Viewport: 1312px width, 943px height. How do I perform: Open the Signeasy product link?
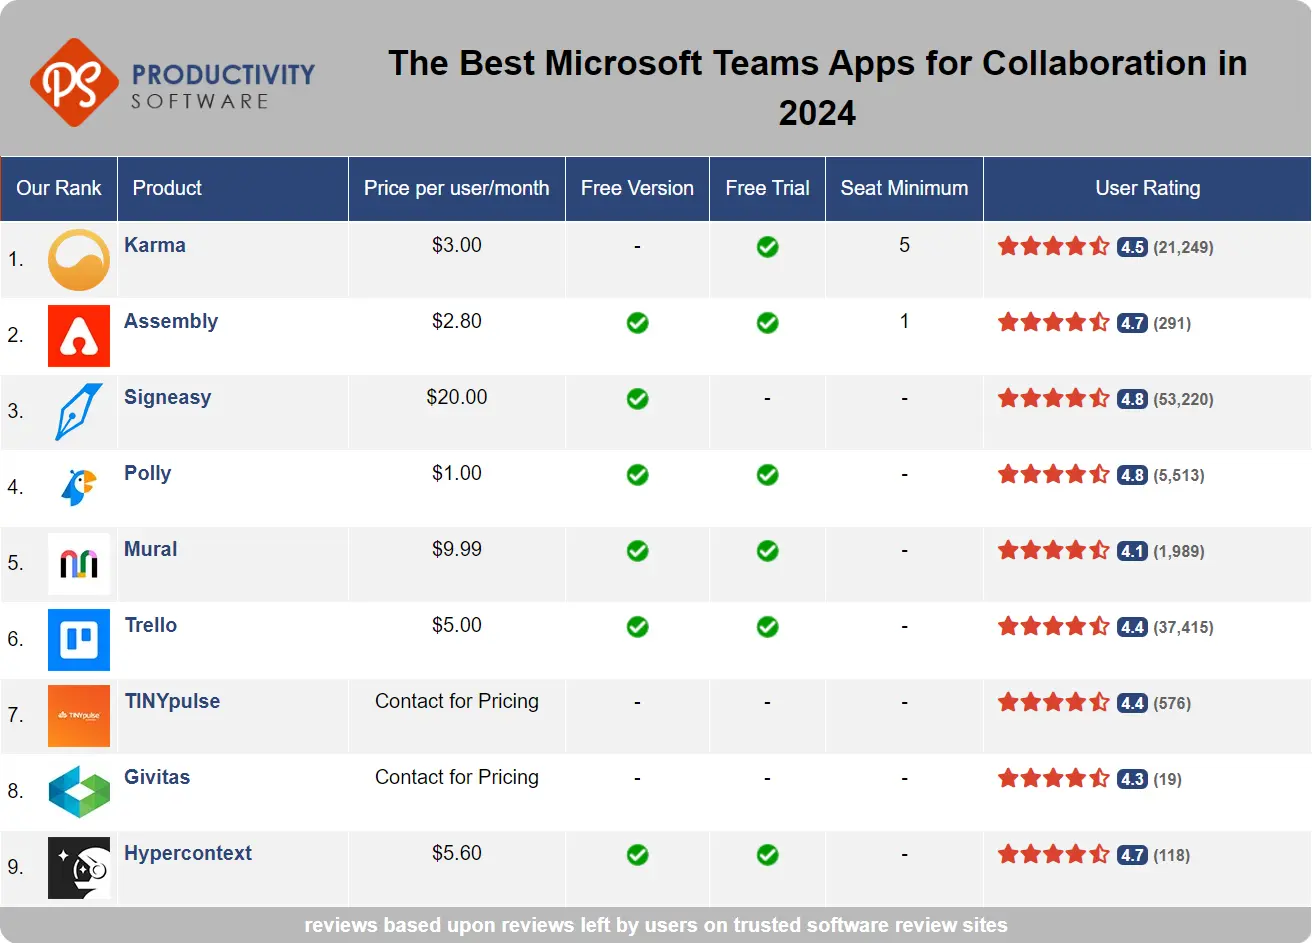pyautogui.click(x=168, y=397)
